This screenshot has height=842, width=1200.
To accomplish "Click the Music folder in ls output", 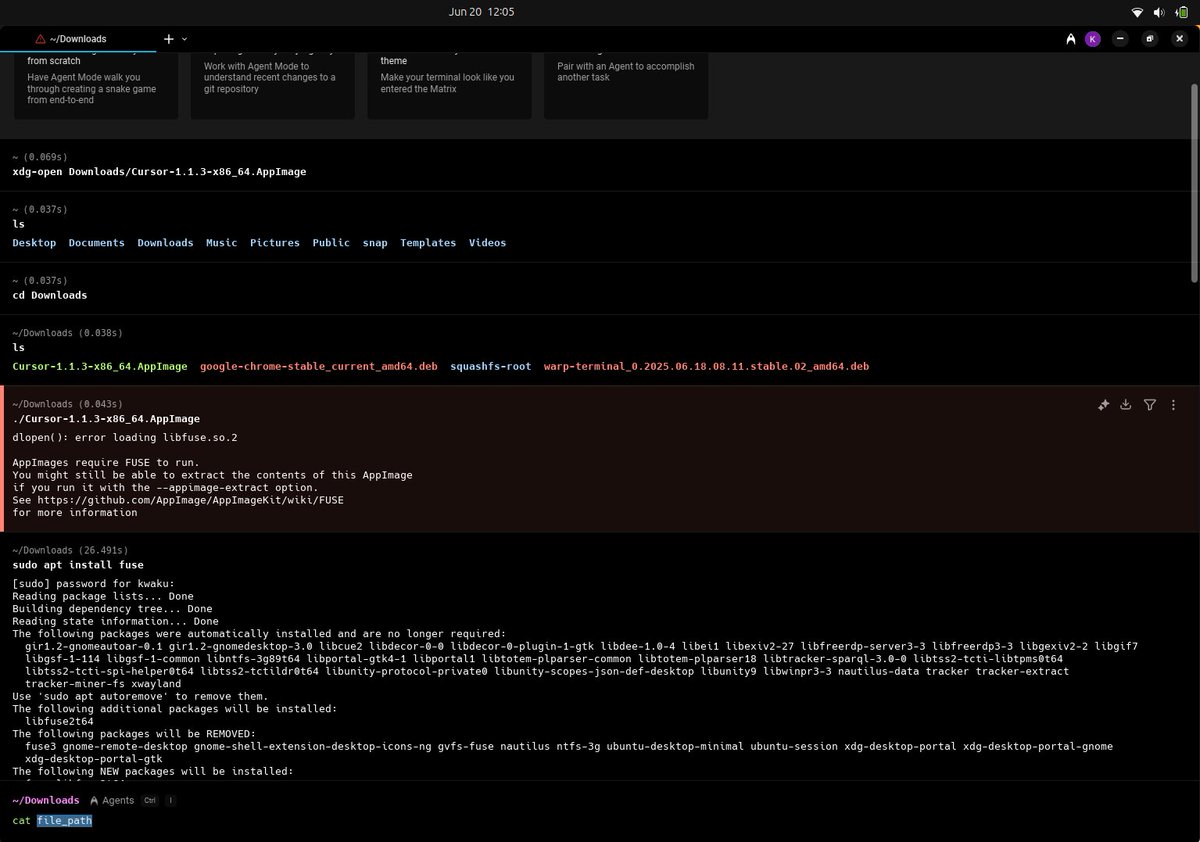I will click(x=222, y=243).
